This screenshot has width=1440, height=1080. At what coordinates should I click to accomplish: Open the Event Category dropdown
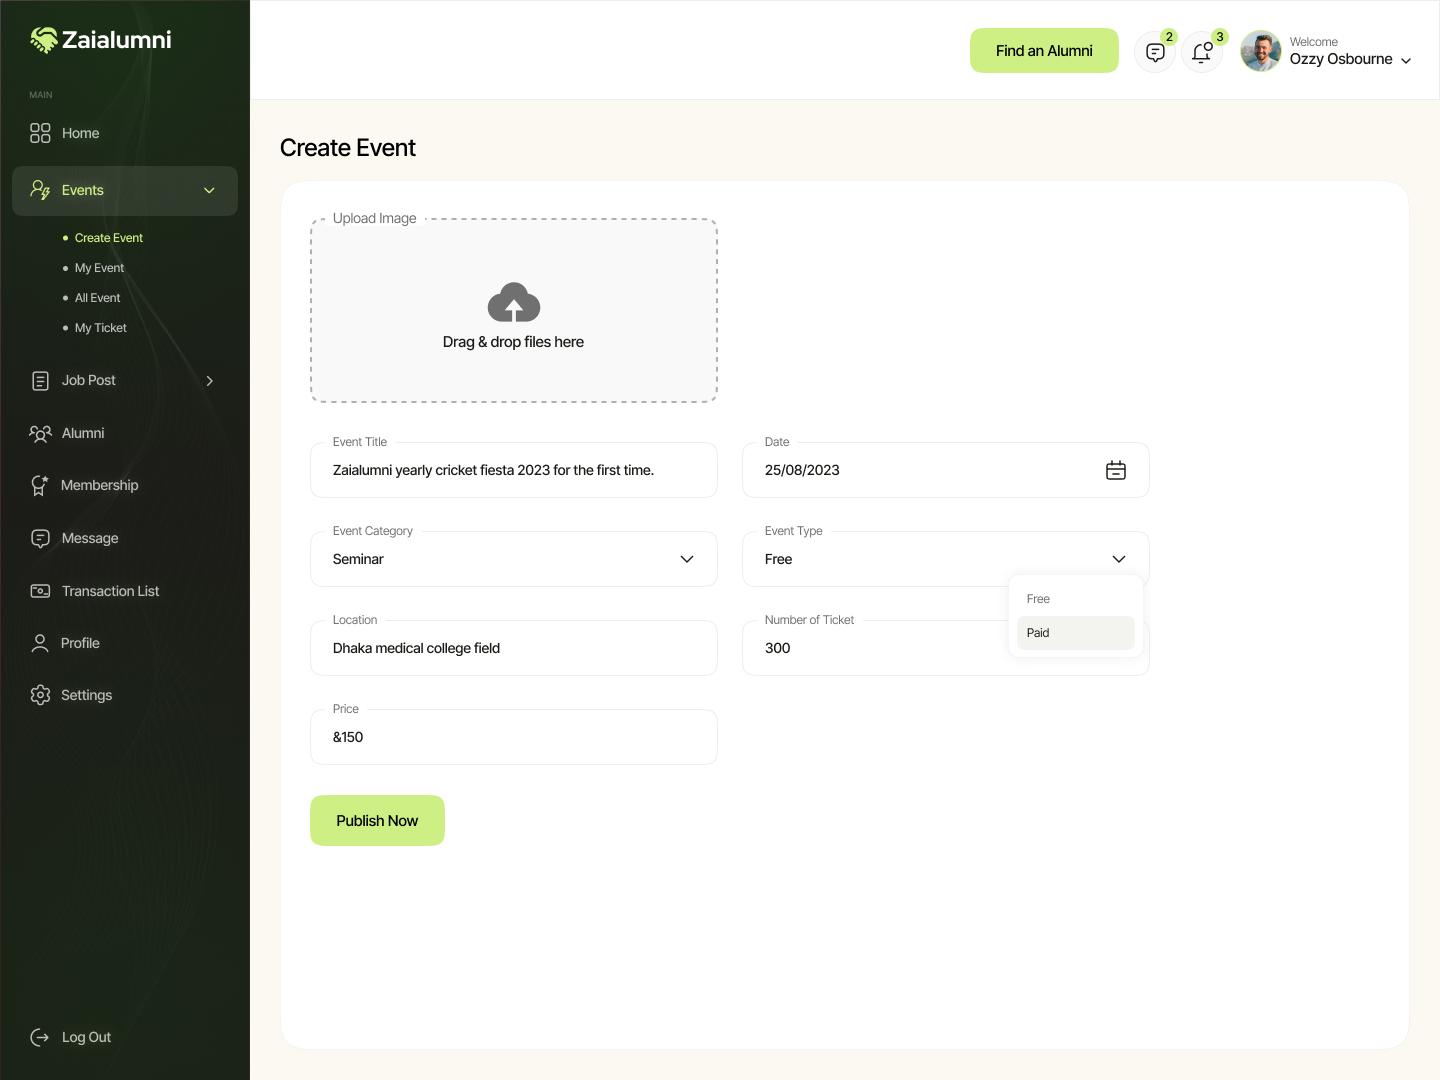coord(687,559)
